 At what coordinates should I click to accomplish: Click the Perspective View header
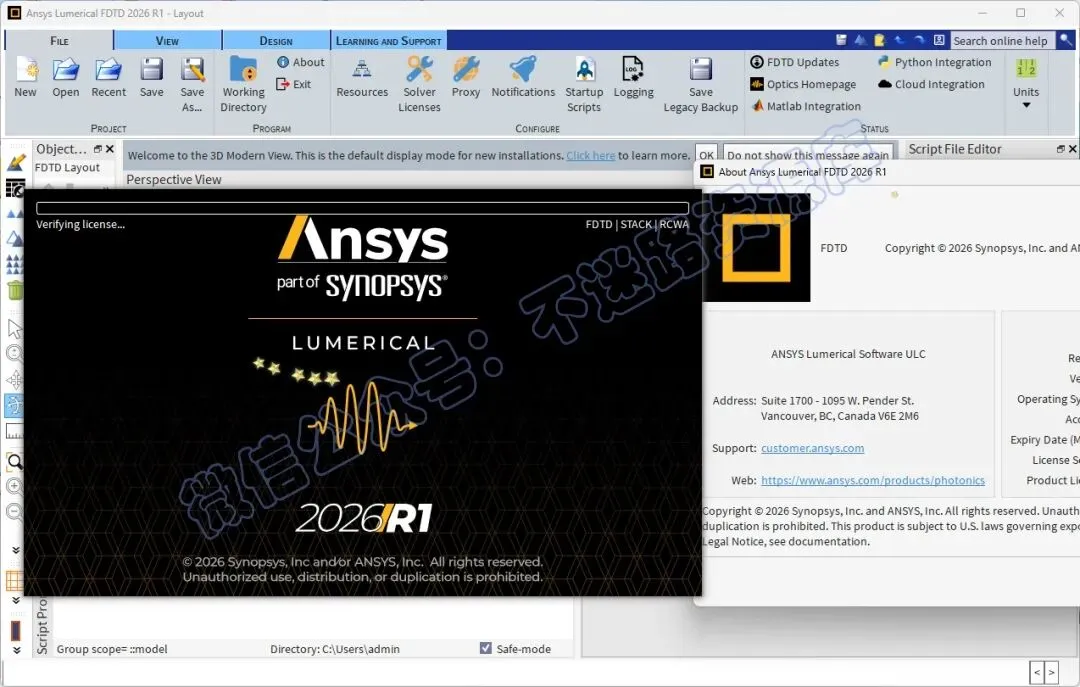point(174,180)
